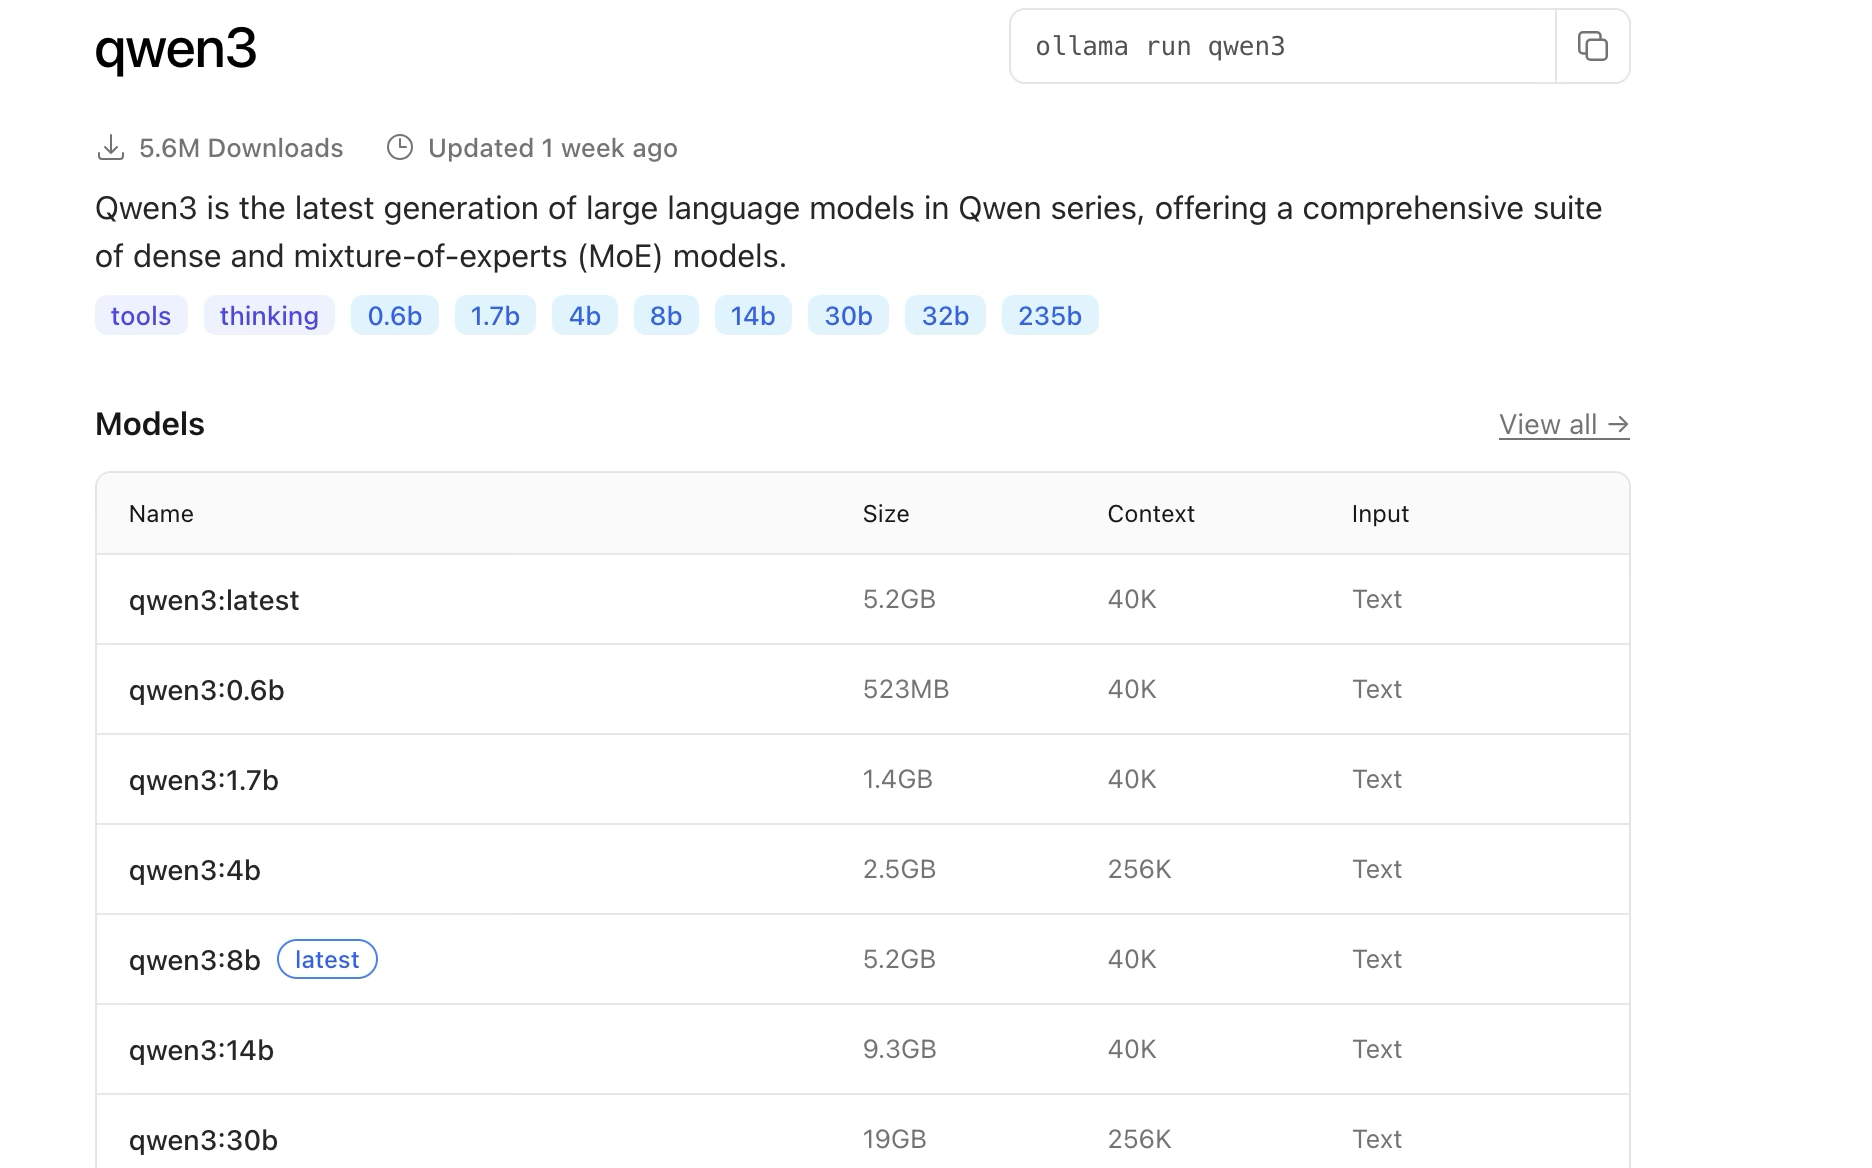Image resolution: width=1872 pixels, height=1168 pixels.
Task: Select the tools tag
Action: [x=141, y=315]
